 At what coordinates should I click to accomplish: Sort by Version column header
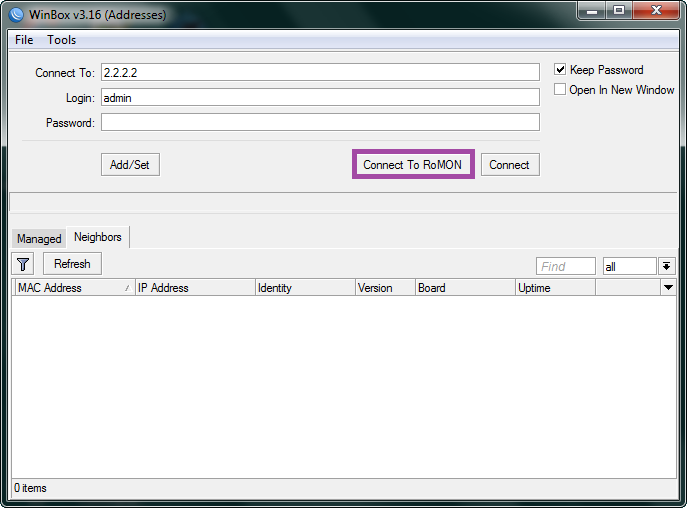tap(385, 288)
